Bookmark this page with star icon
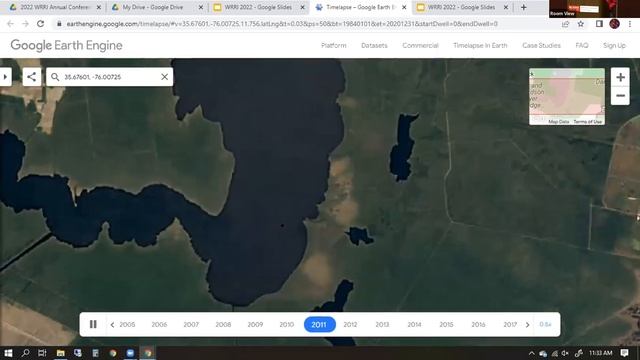This screenshot has height=360, width=640. [x=581, y=24]
